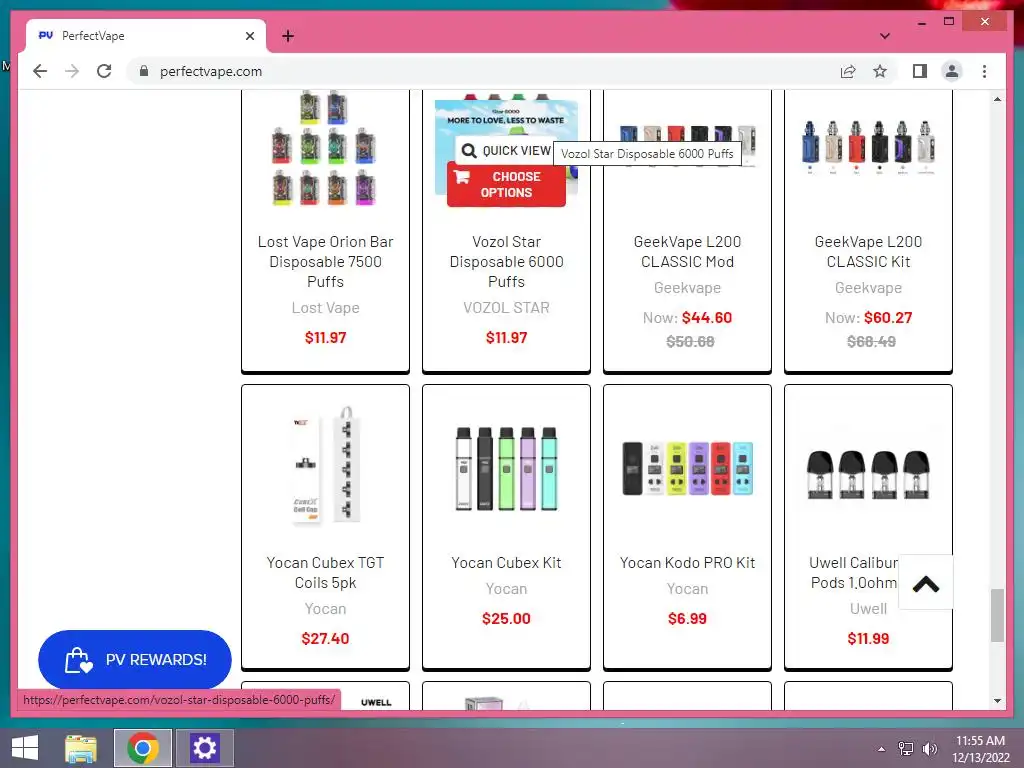This screenshot has width=1024, height=768.
Task: Open network status tray icon
Action: (906, 748)
